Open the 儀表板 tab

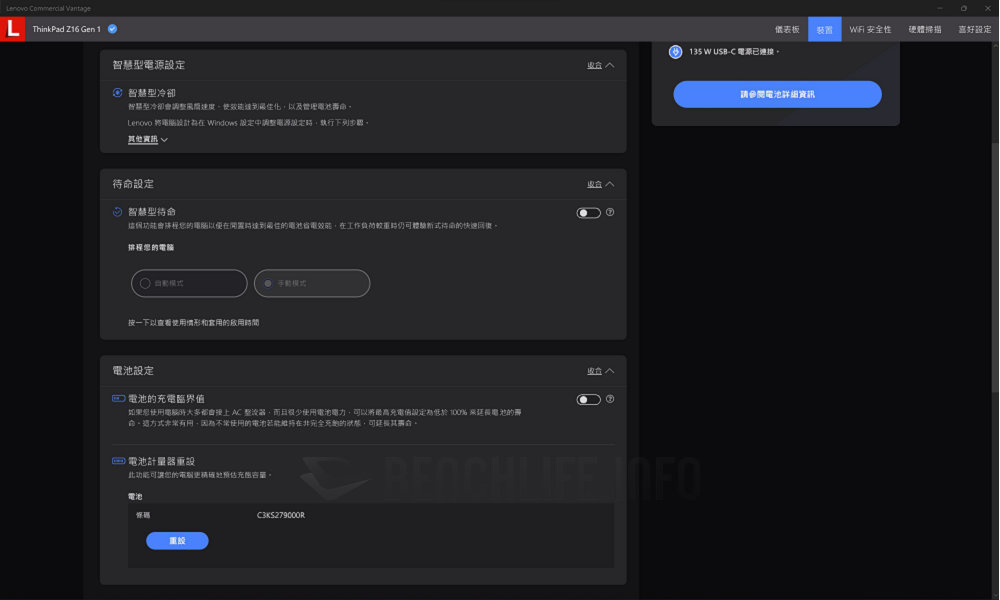(788, 30)
